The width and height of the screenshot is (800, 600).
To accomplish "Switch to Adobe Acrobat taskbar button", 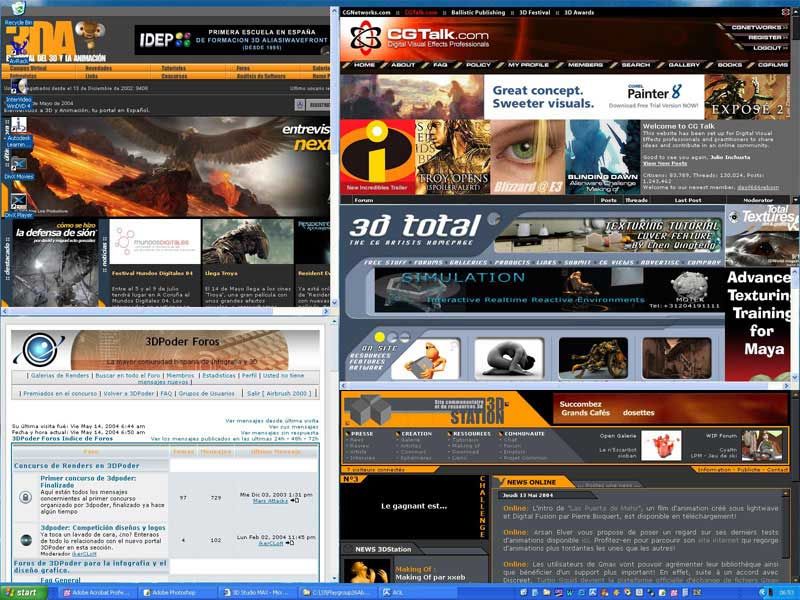I will click(x=96, y=592).
